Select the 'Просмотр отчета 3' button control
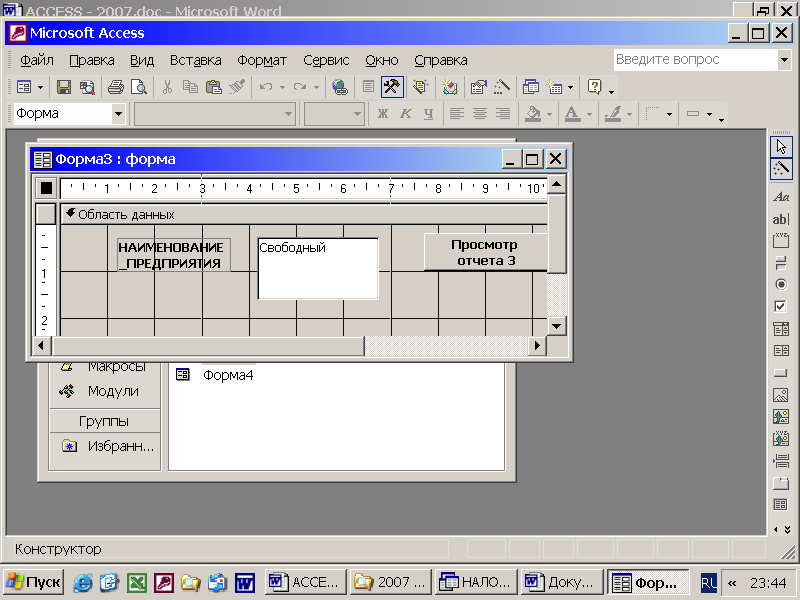This screenshot has height=600, width=800. (485, 252)
